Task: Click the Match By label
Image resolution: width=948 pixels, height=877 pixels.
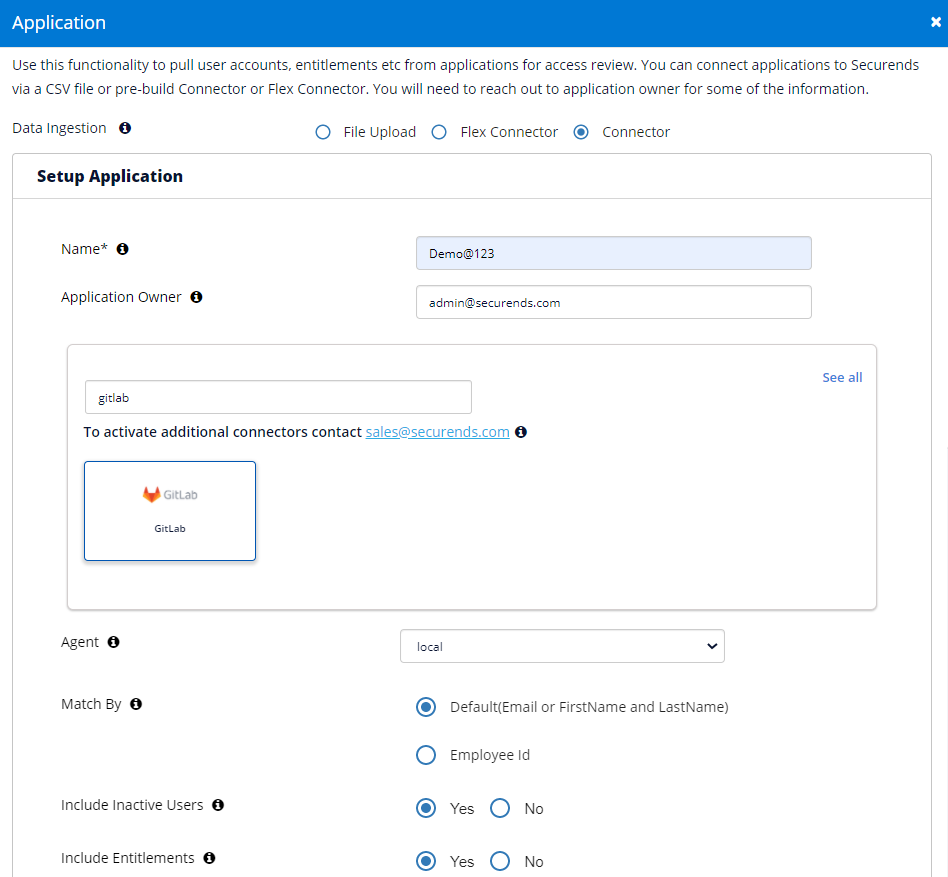Action: coord(91,704)
